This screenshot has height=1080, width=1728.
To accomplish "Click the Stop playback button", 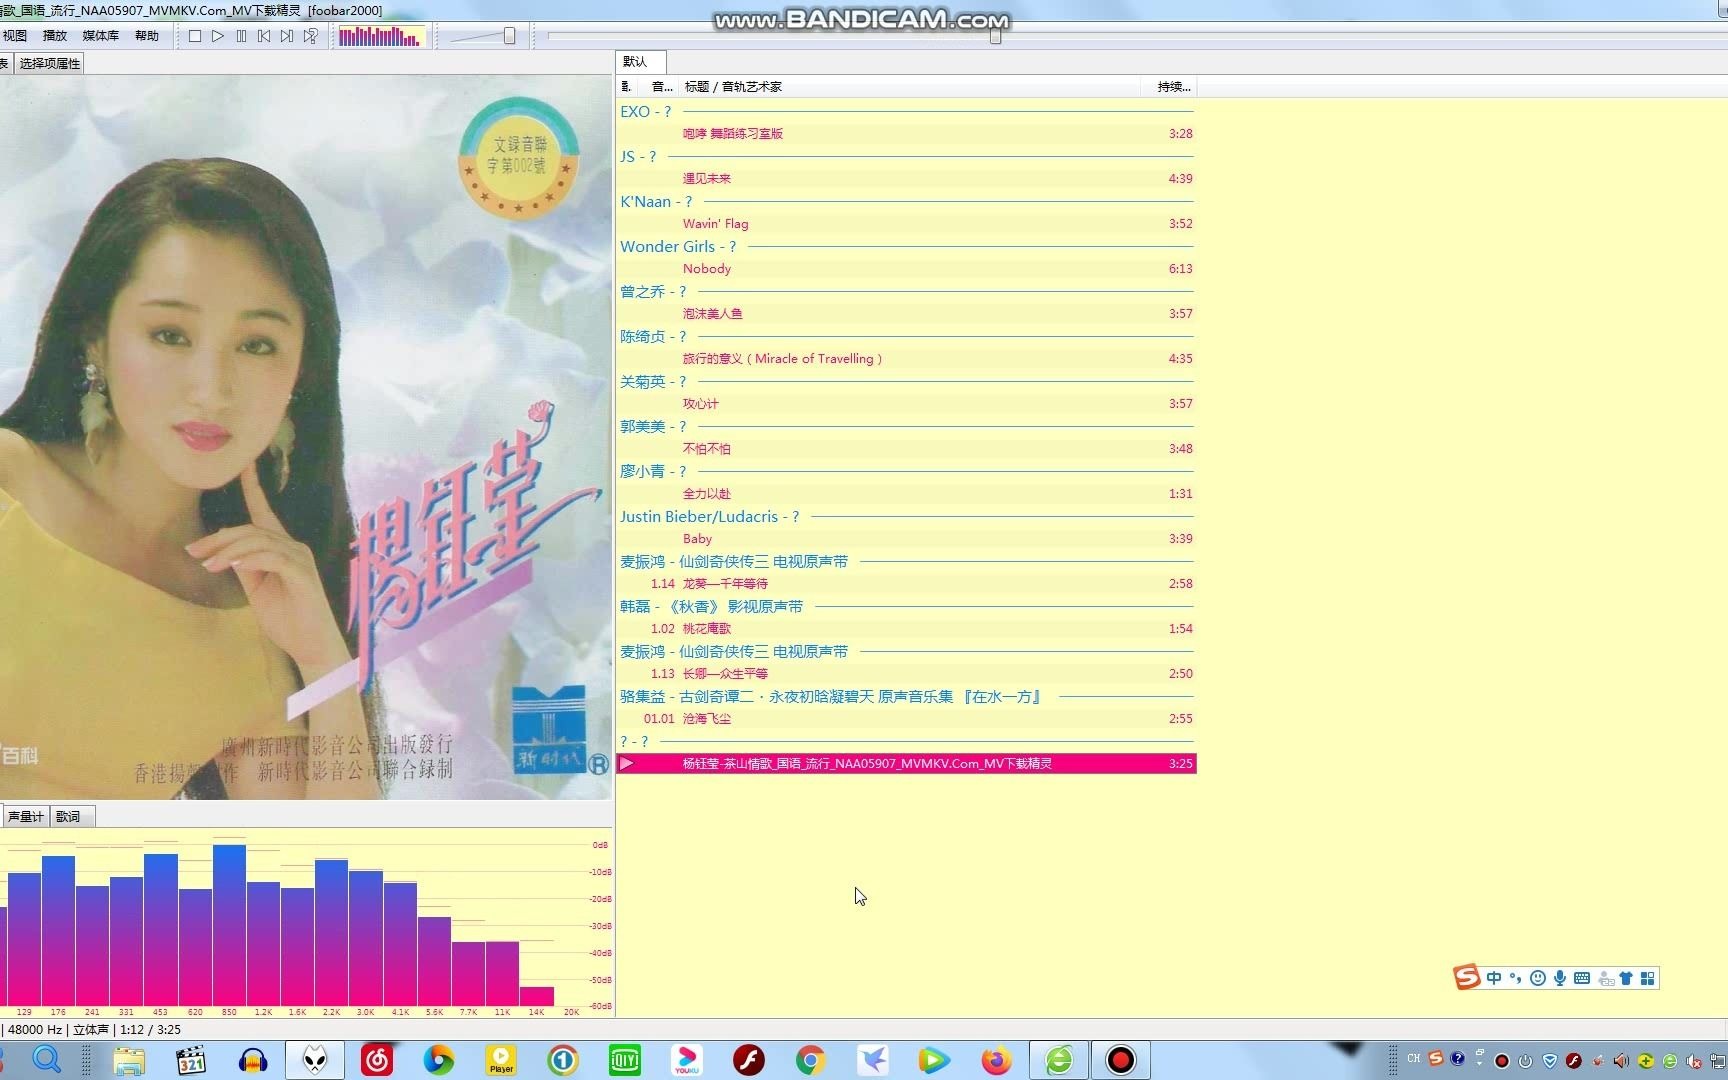I will (195, 36).
